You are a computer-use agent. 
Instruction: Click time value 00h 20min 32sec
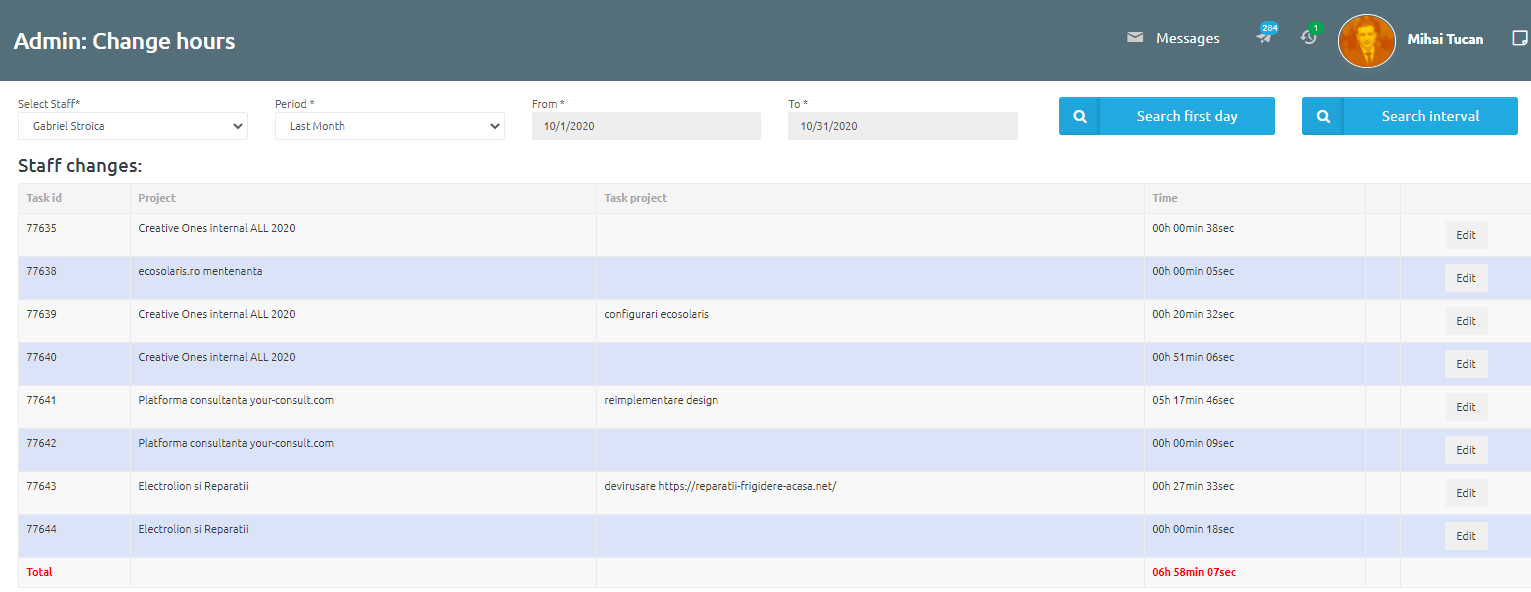[1193, 314]
